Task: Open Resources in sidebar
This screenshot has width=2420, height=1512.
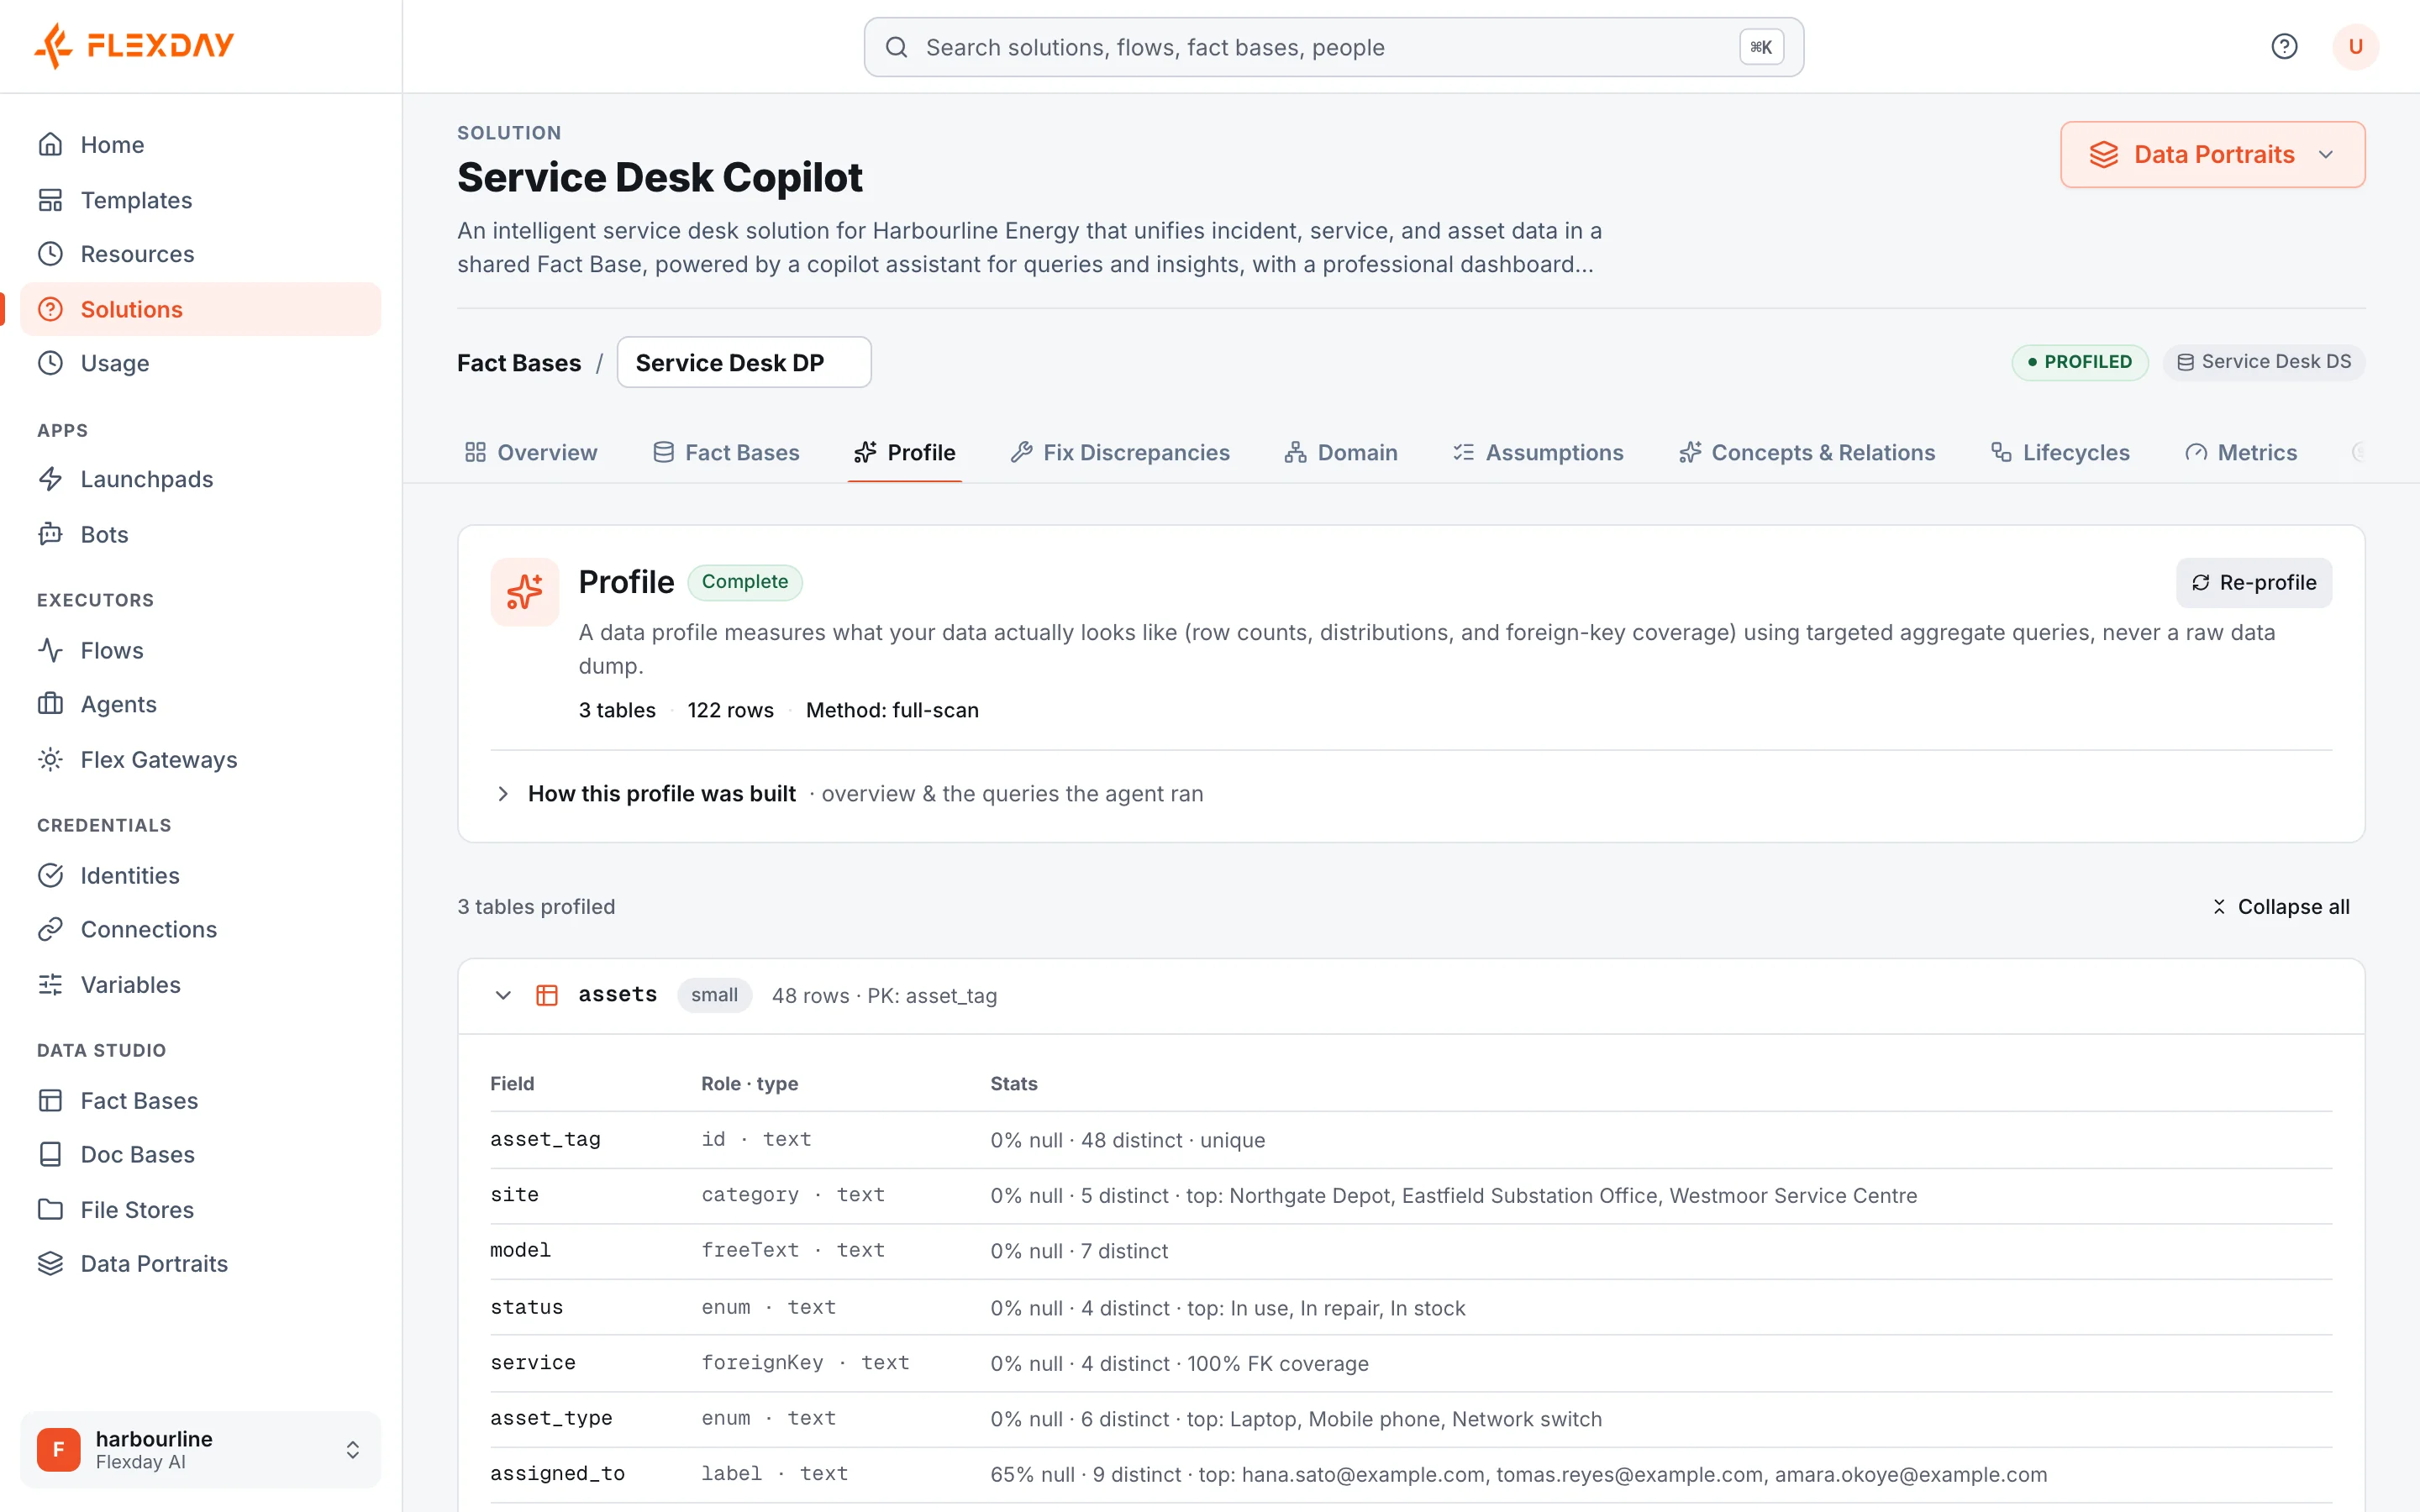Action: (x=200, y=254)
